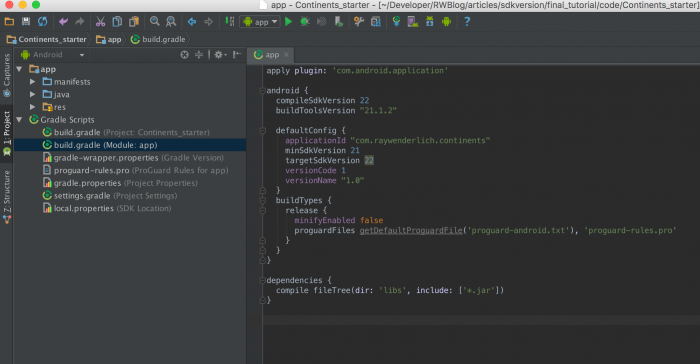This screenshot has height=364, width=700.
Task: Hide the project pane with hide icon
Action: [x=237, y=54]
